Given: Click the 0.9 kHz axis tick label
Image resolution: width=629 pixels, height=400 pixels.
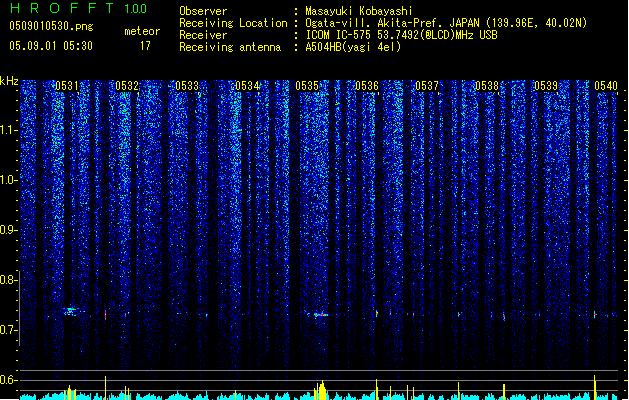Looking at the screenshot, I should [x=8, y=230].
